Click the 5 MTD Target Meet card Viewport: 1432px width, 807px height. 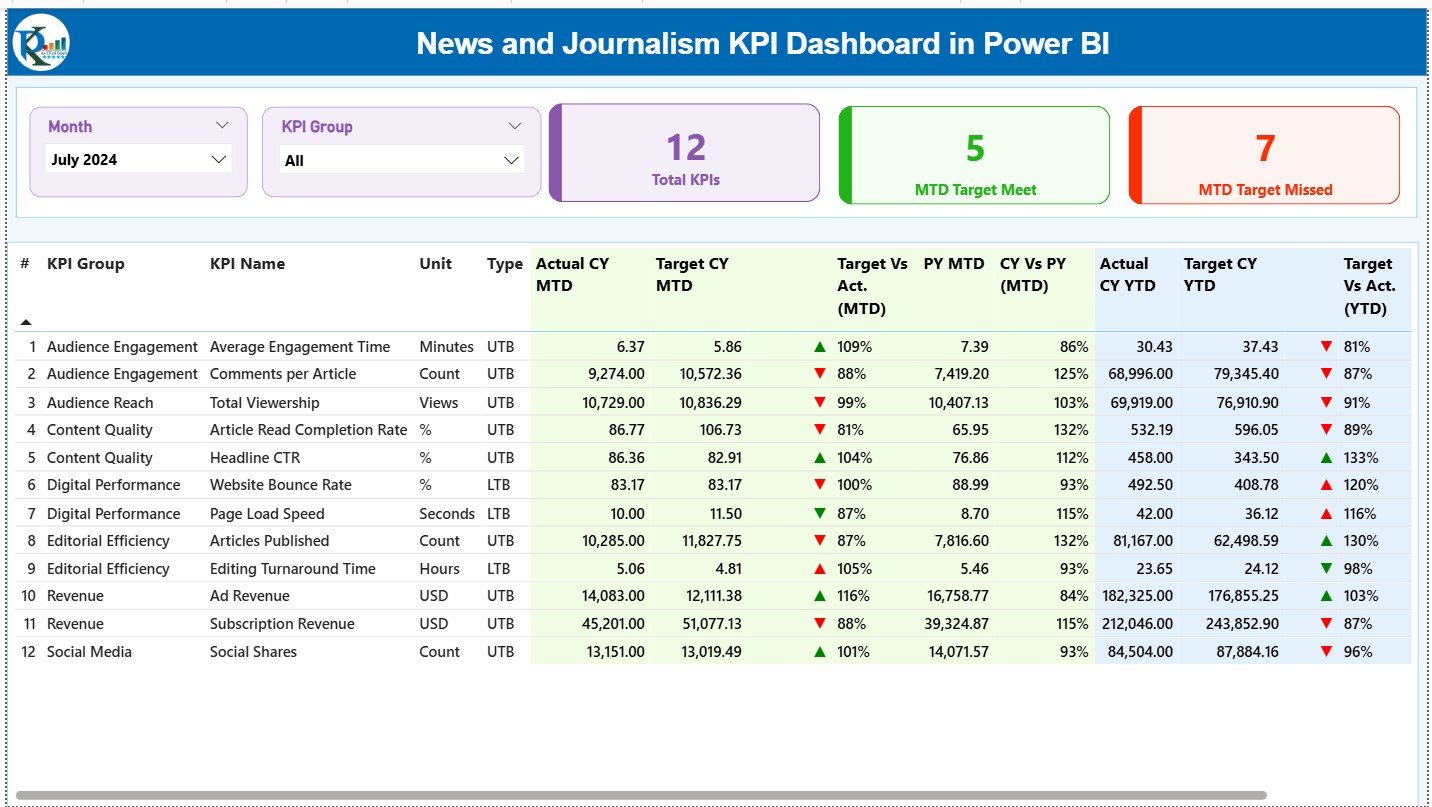[x=974, y=155]
